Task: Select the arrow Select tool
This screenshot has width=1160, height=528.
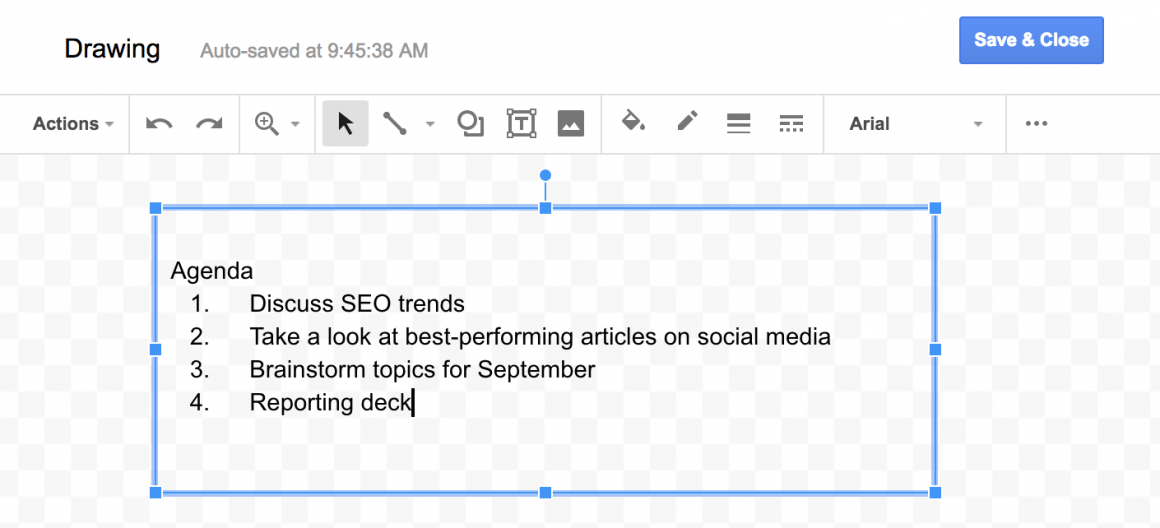Action: click(x=345, y=123)
